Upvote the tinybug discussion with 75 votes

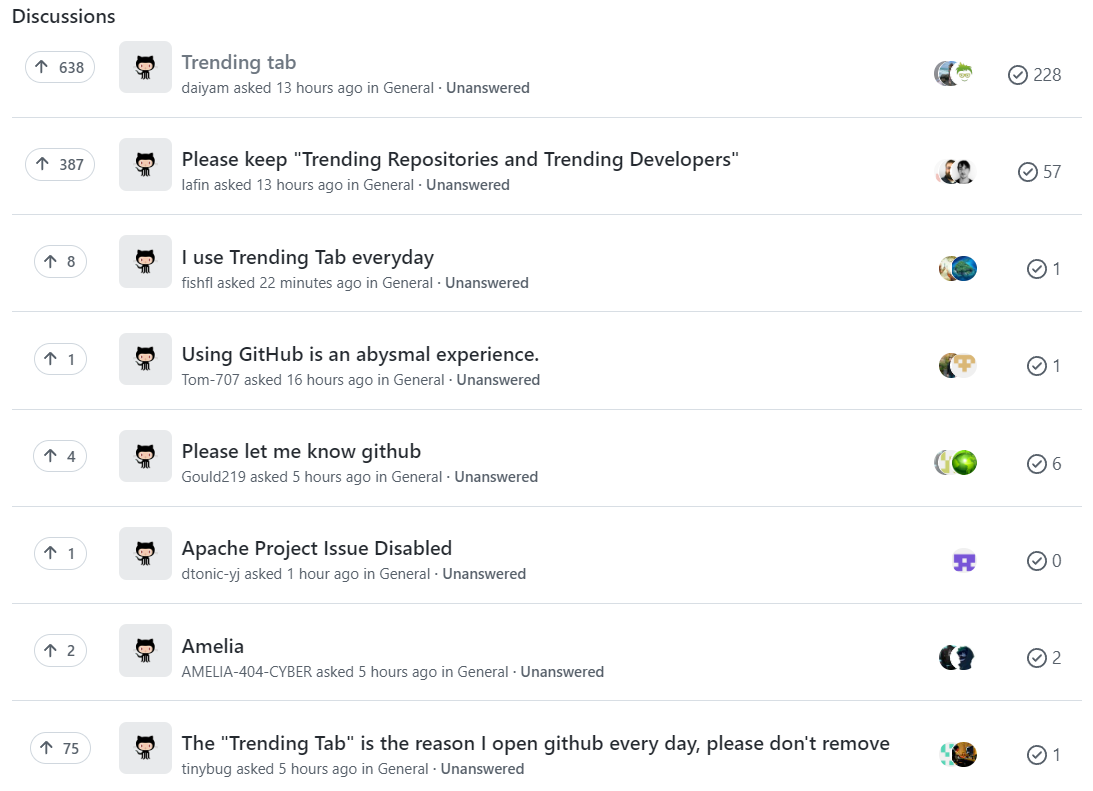coord(60,748)
